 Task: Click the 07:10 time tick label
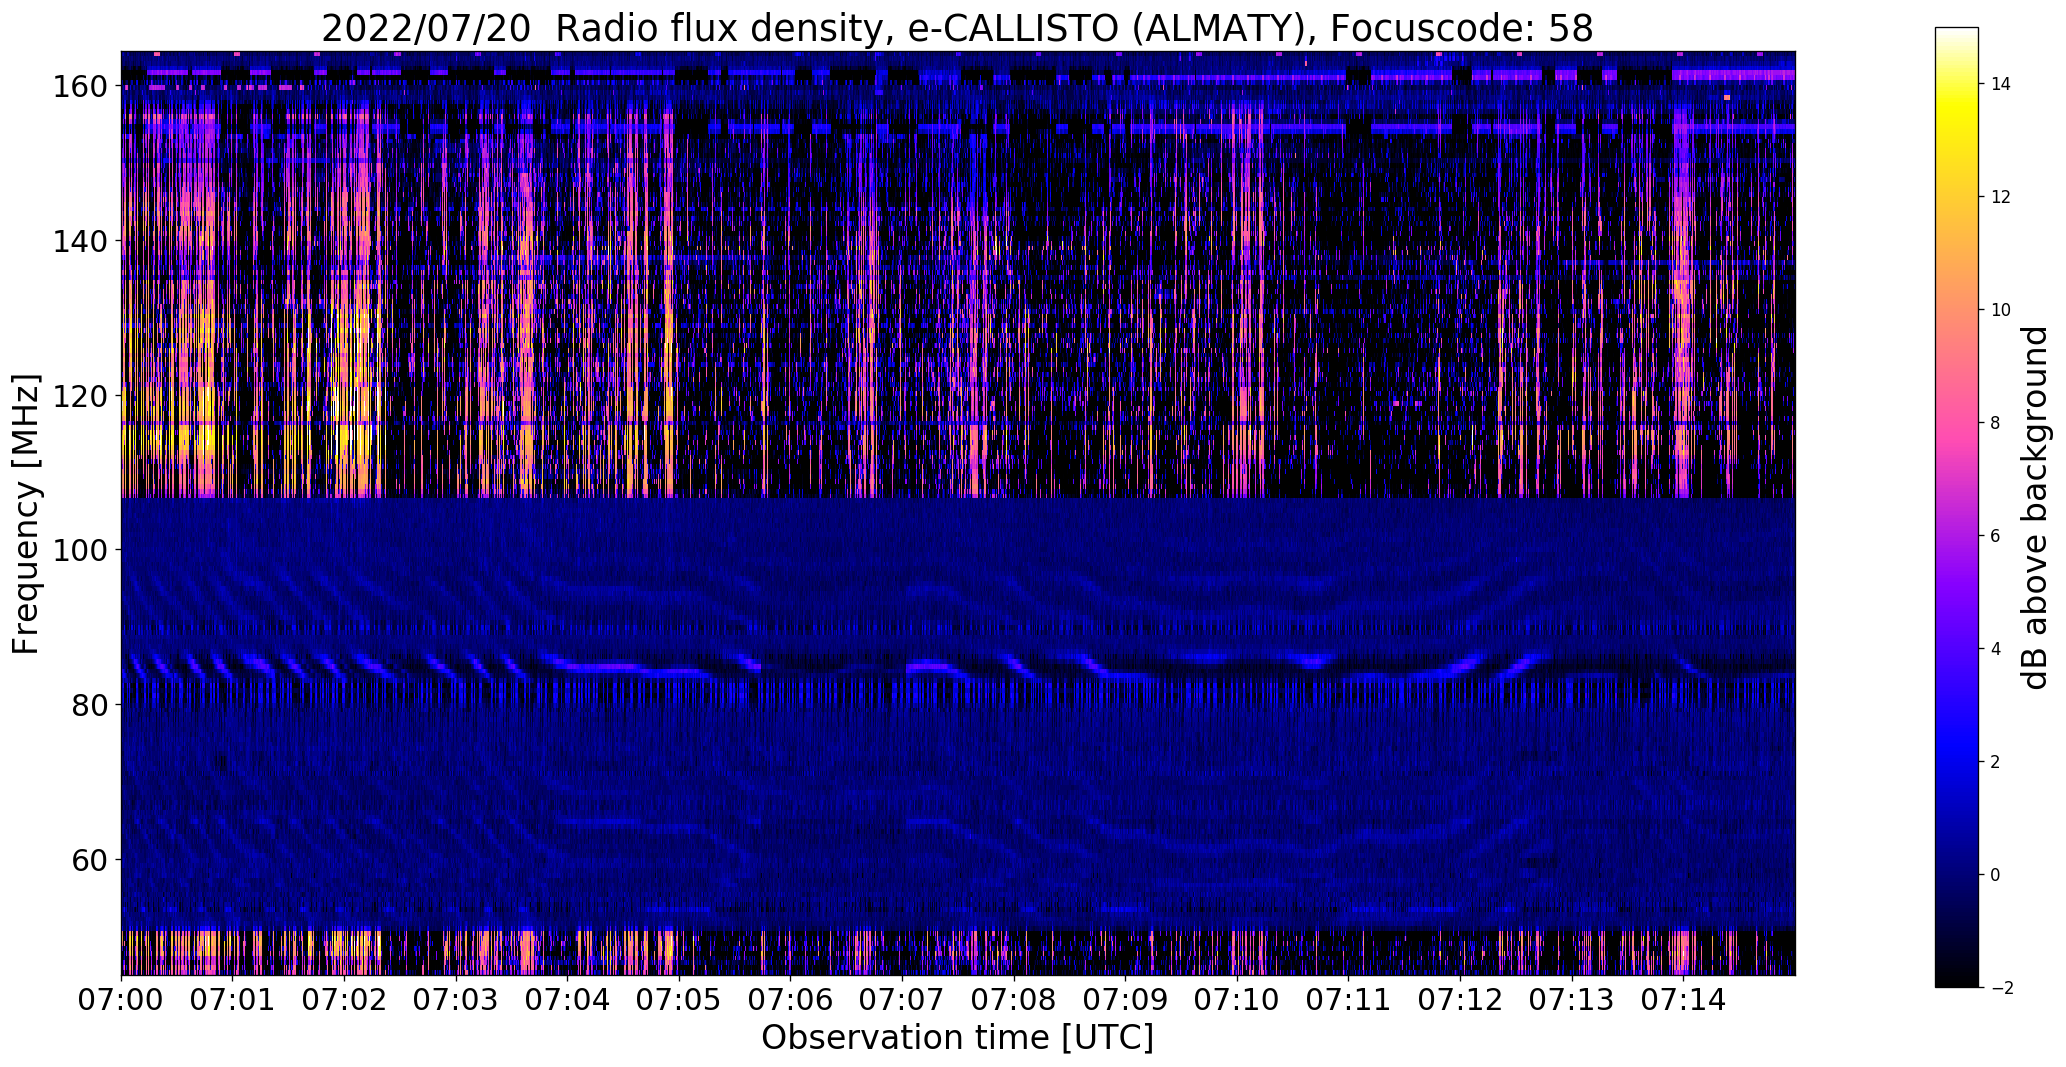click(1237, 999)
